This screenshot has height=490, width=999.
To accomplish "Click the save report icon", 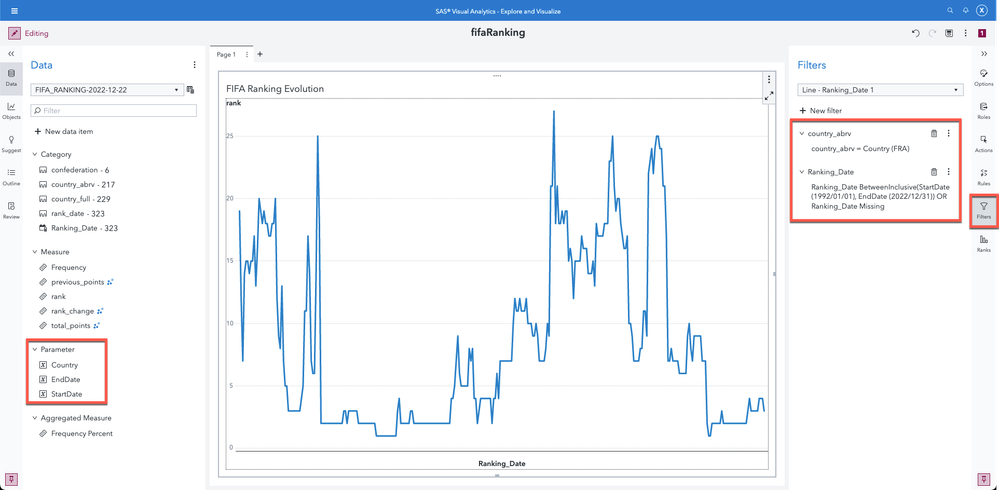I will click(x=949, y=33).
